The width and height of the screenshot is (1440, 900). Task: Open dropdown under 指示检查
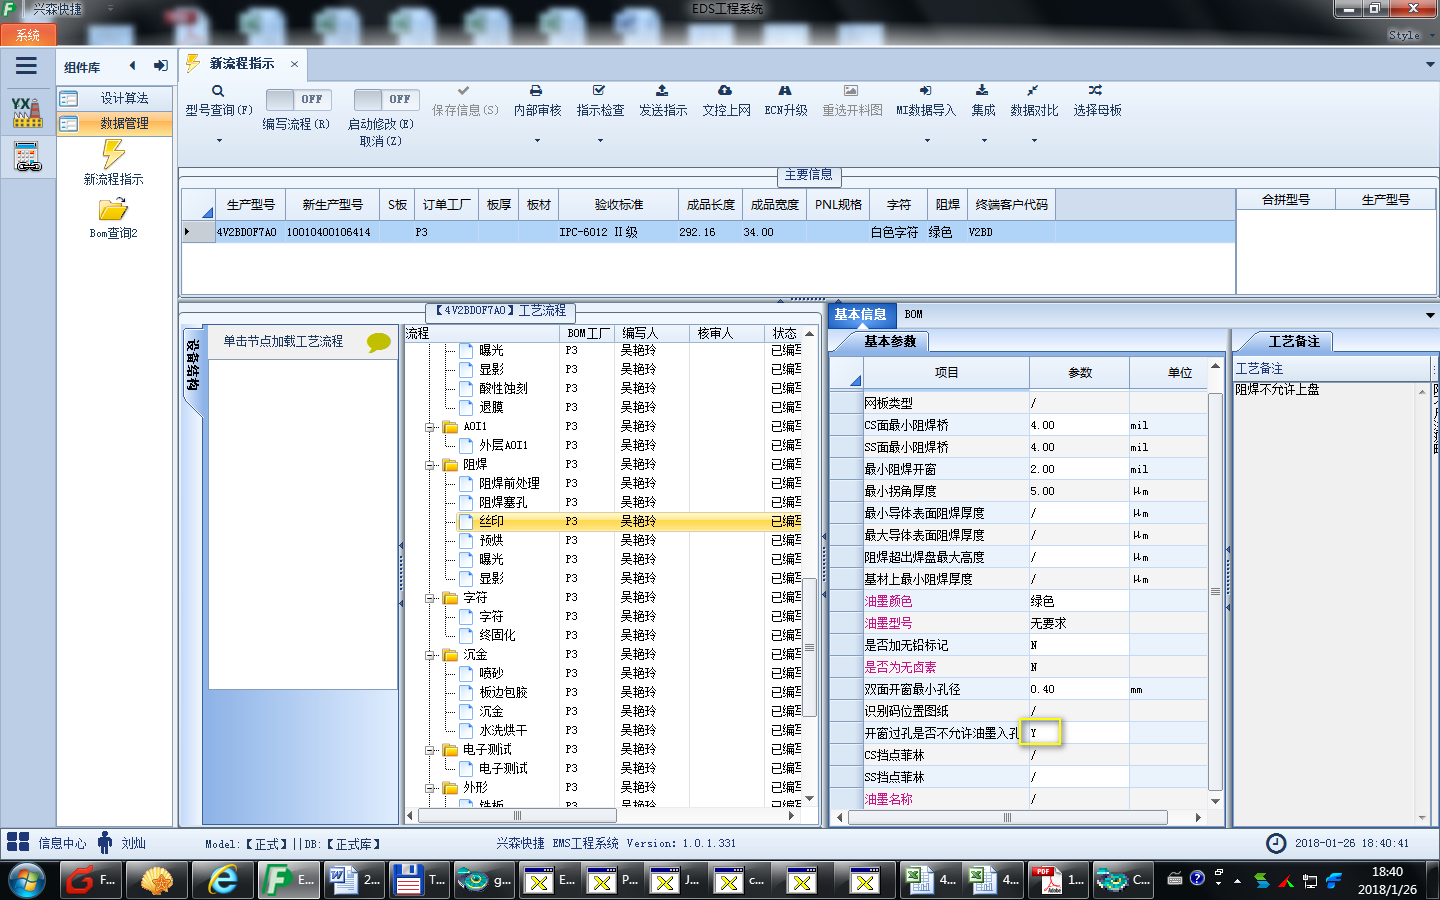[x=600, y=141]
